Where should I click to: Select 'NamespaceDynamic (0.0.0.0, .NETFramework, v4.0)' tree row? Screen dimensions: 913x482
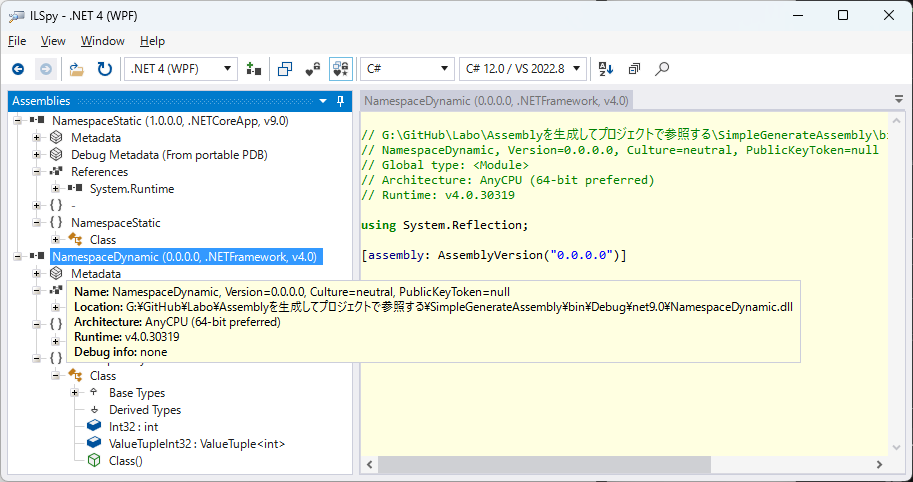click(186, 257)
